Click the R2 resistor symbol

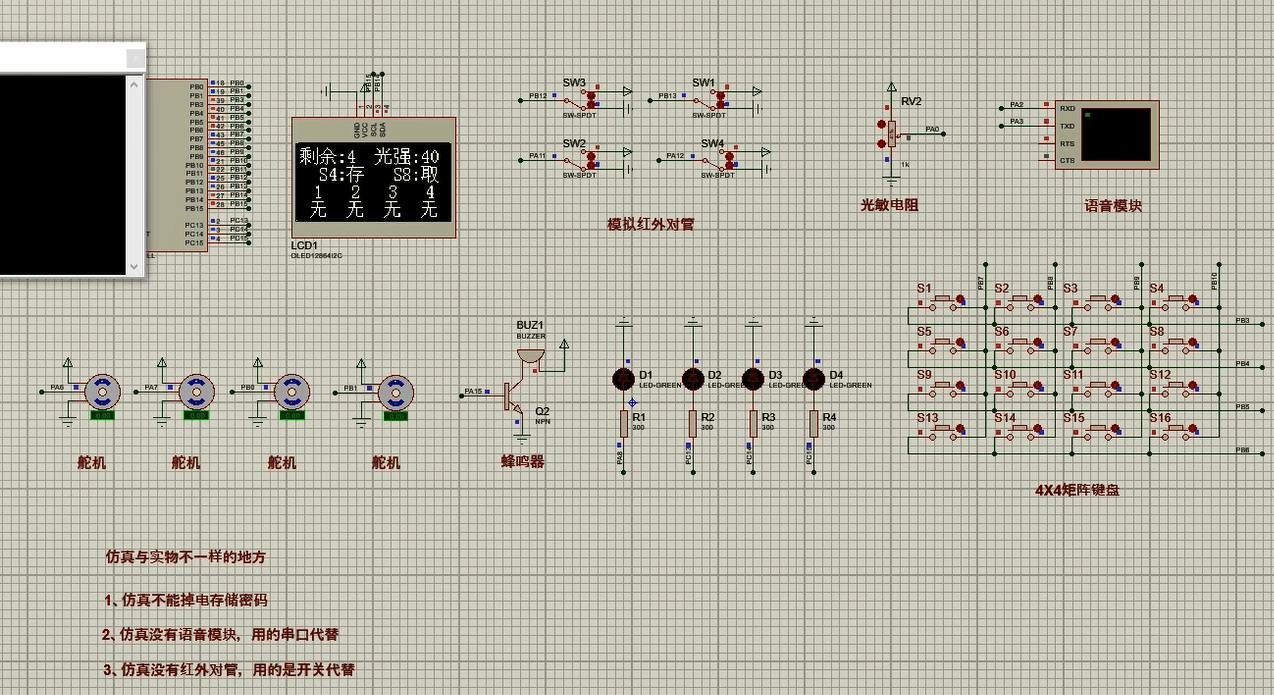point(692,423)
